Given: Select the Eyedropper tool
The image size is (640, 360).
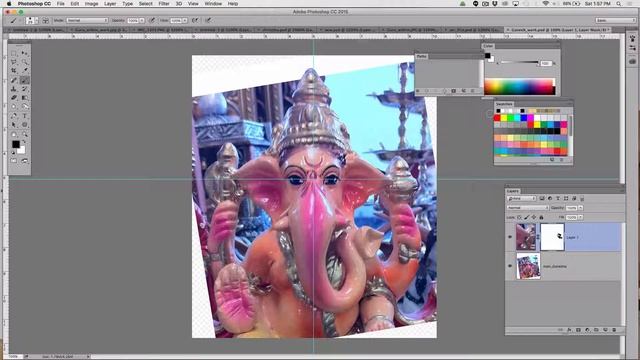Looking at the screenshot, I should [x=24, y=71].
